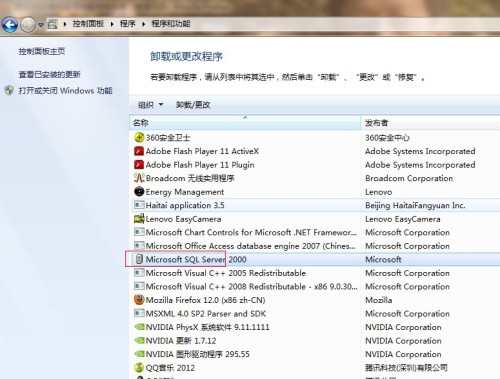Image resolution: width=500 pixels, height=379 pixels.
Task: Click publisher 腾讯科技(深圳)有限公司
Action: tap(406, 368)
